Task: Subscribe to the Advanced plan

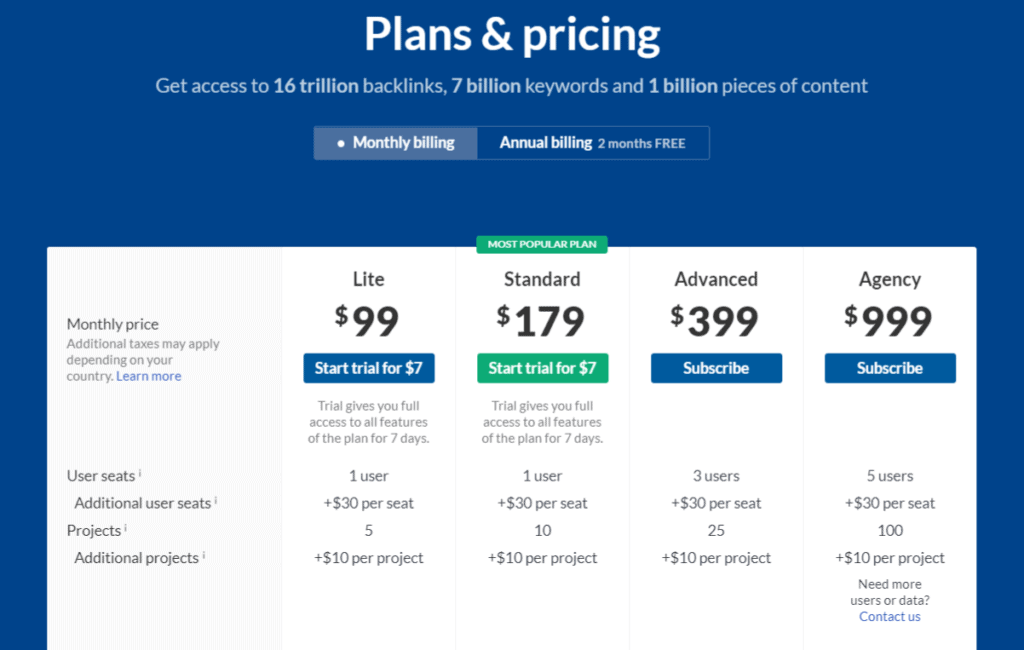Action: click(x=716, y=368)
